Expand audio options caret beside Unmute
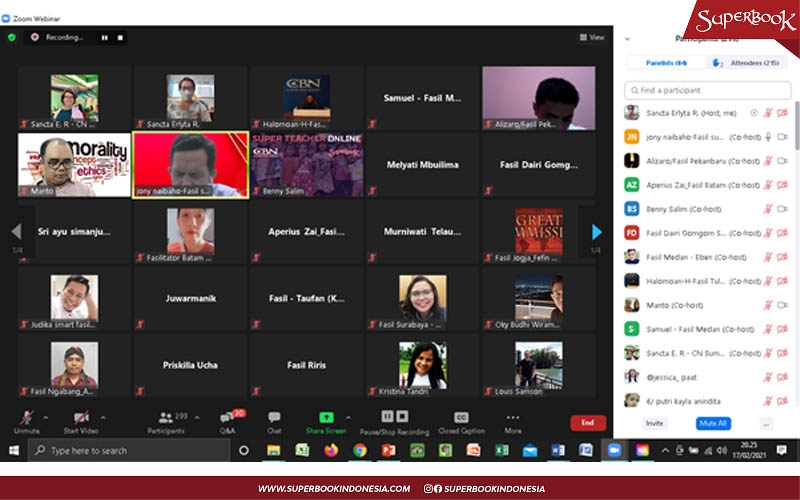 [x=45, y=417]
